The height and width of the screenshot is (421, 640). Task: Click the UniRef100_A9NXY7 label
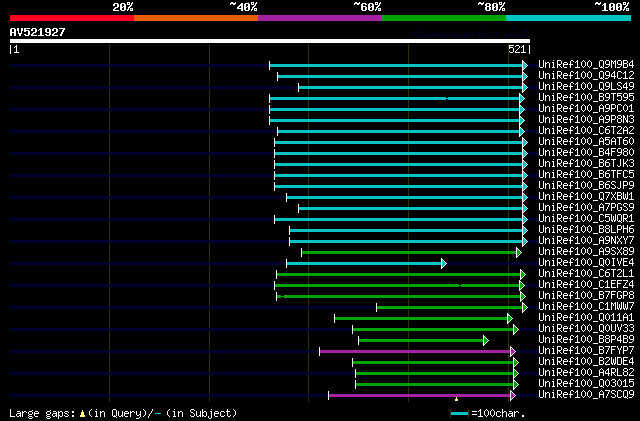[x=586, y=241]
